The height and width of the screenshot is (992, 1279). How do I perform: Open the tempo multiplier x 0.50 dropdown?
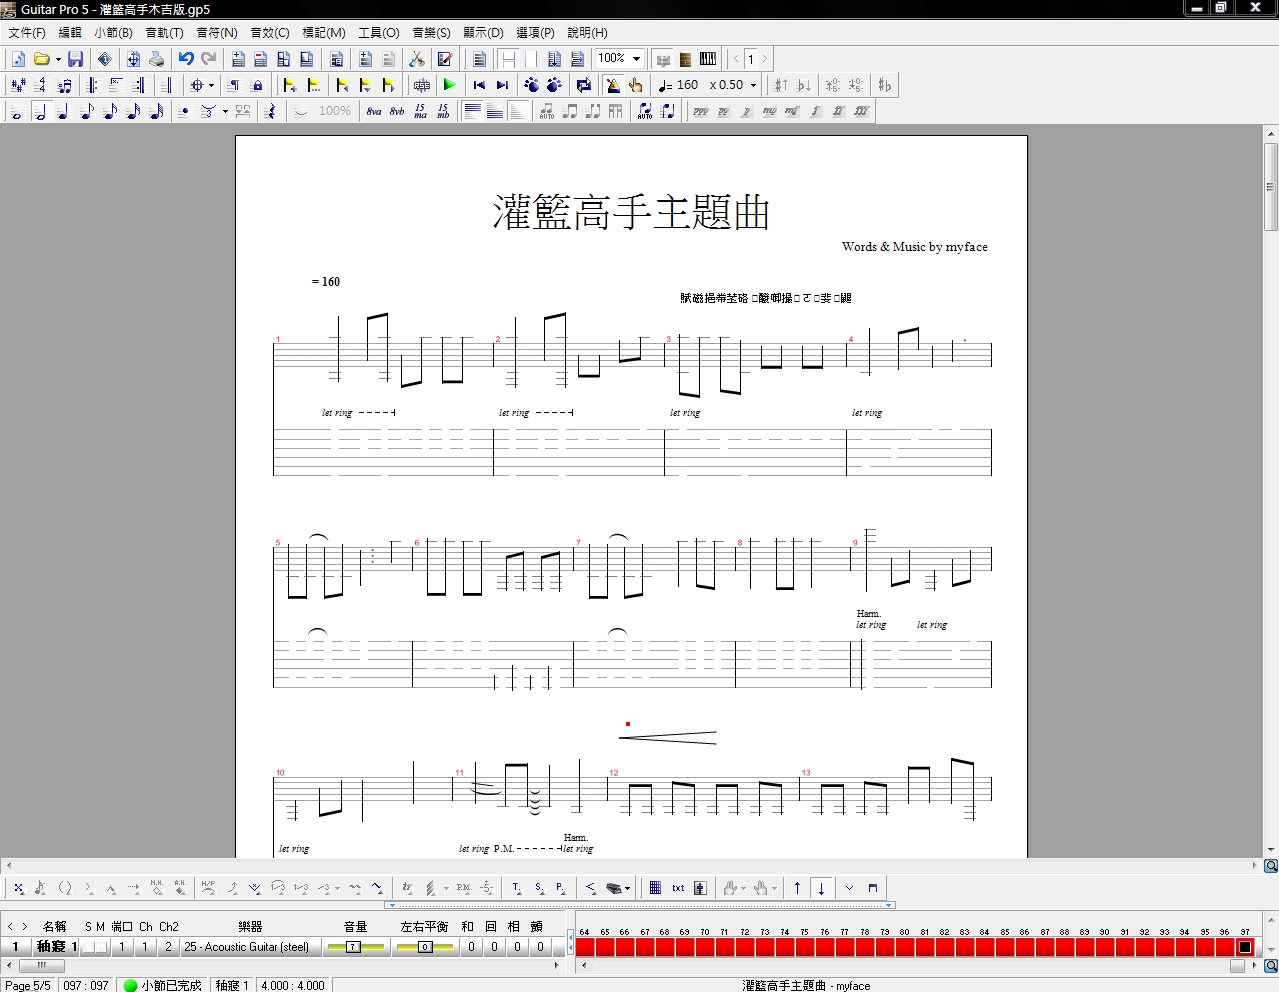pos(753,85)
